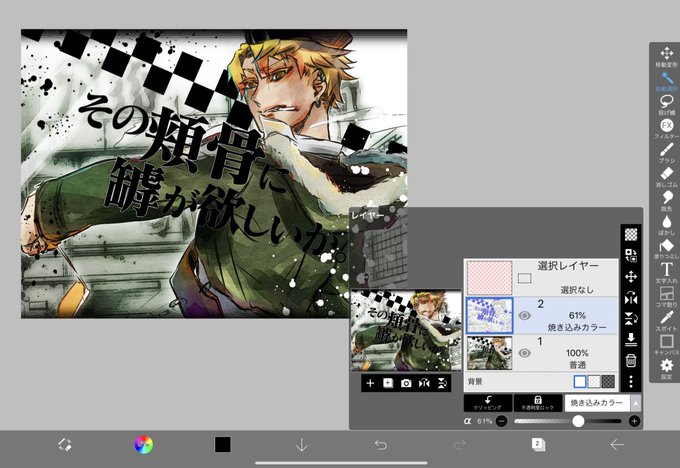Select the Eyedropper (スポイト) tool
This screenshot has height=468, width=680.
(x=666, y=321)
